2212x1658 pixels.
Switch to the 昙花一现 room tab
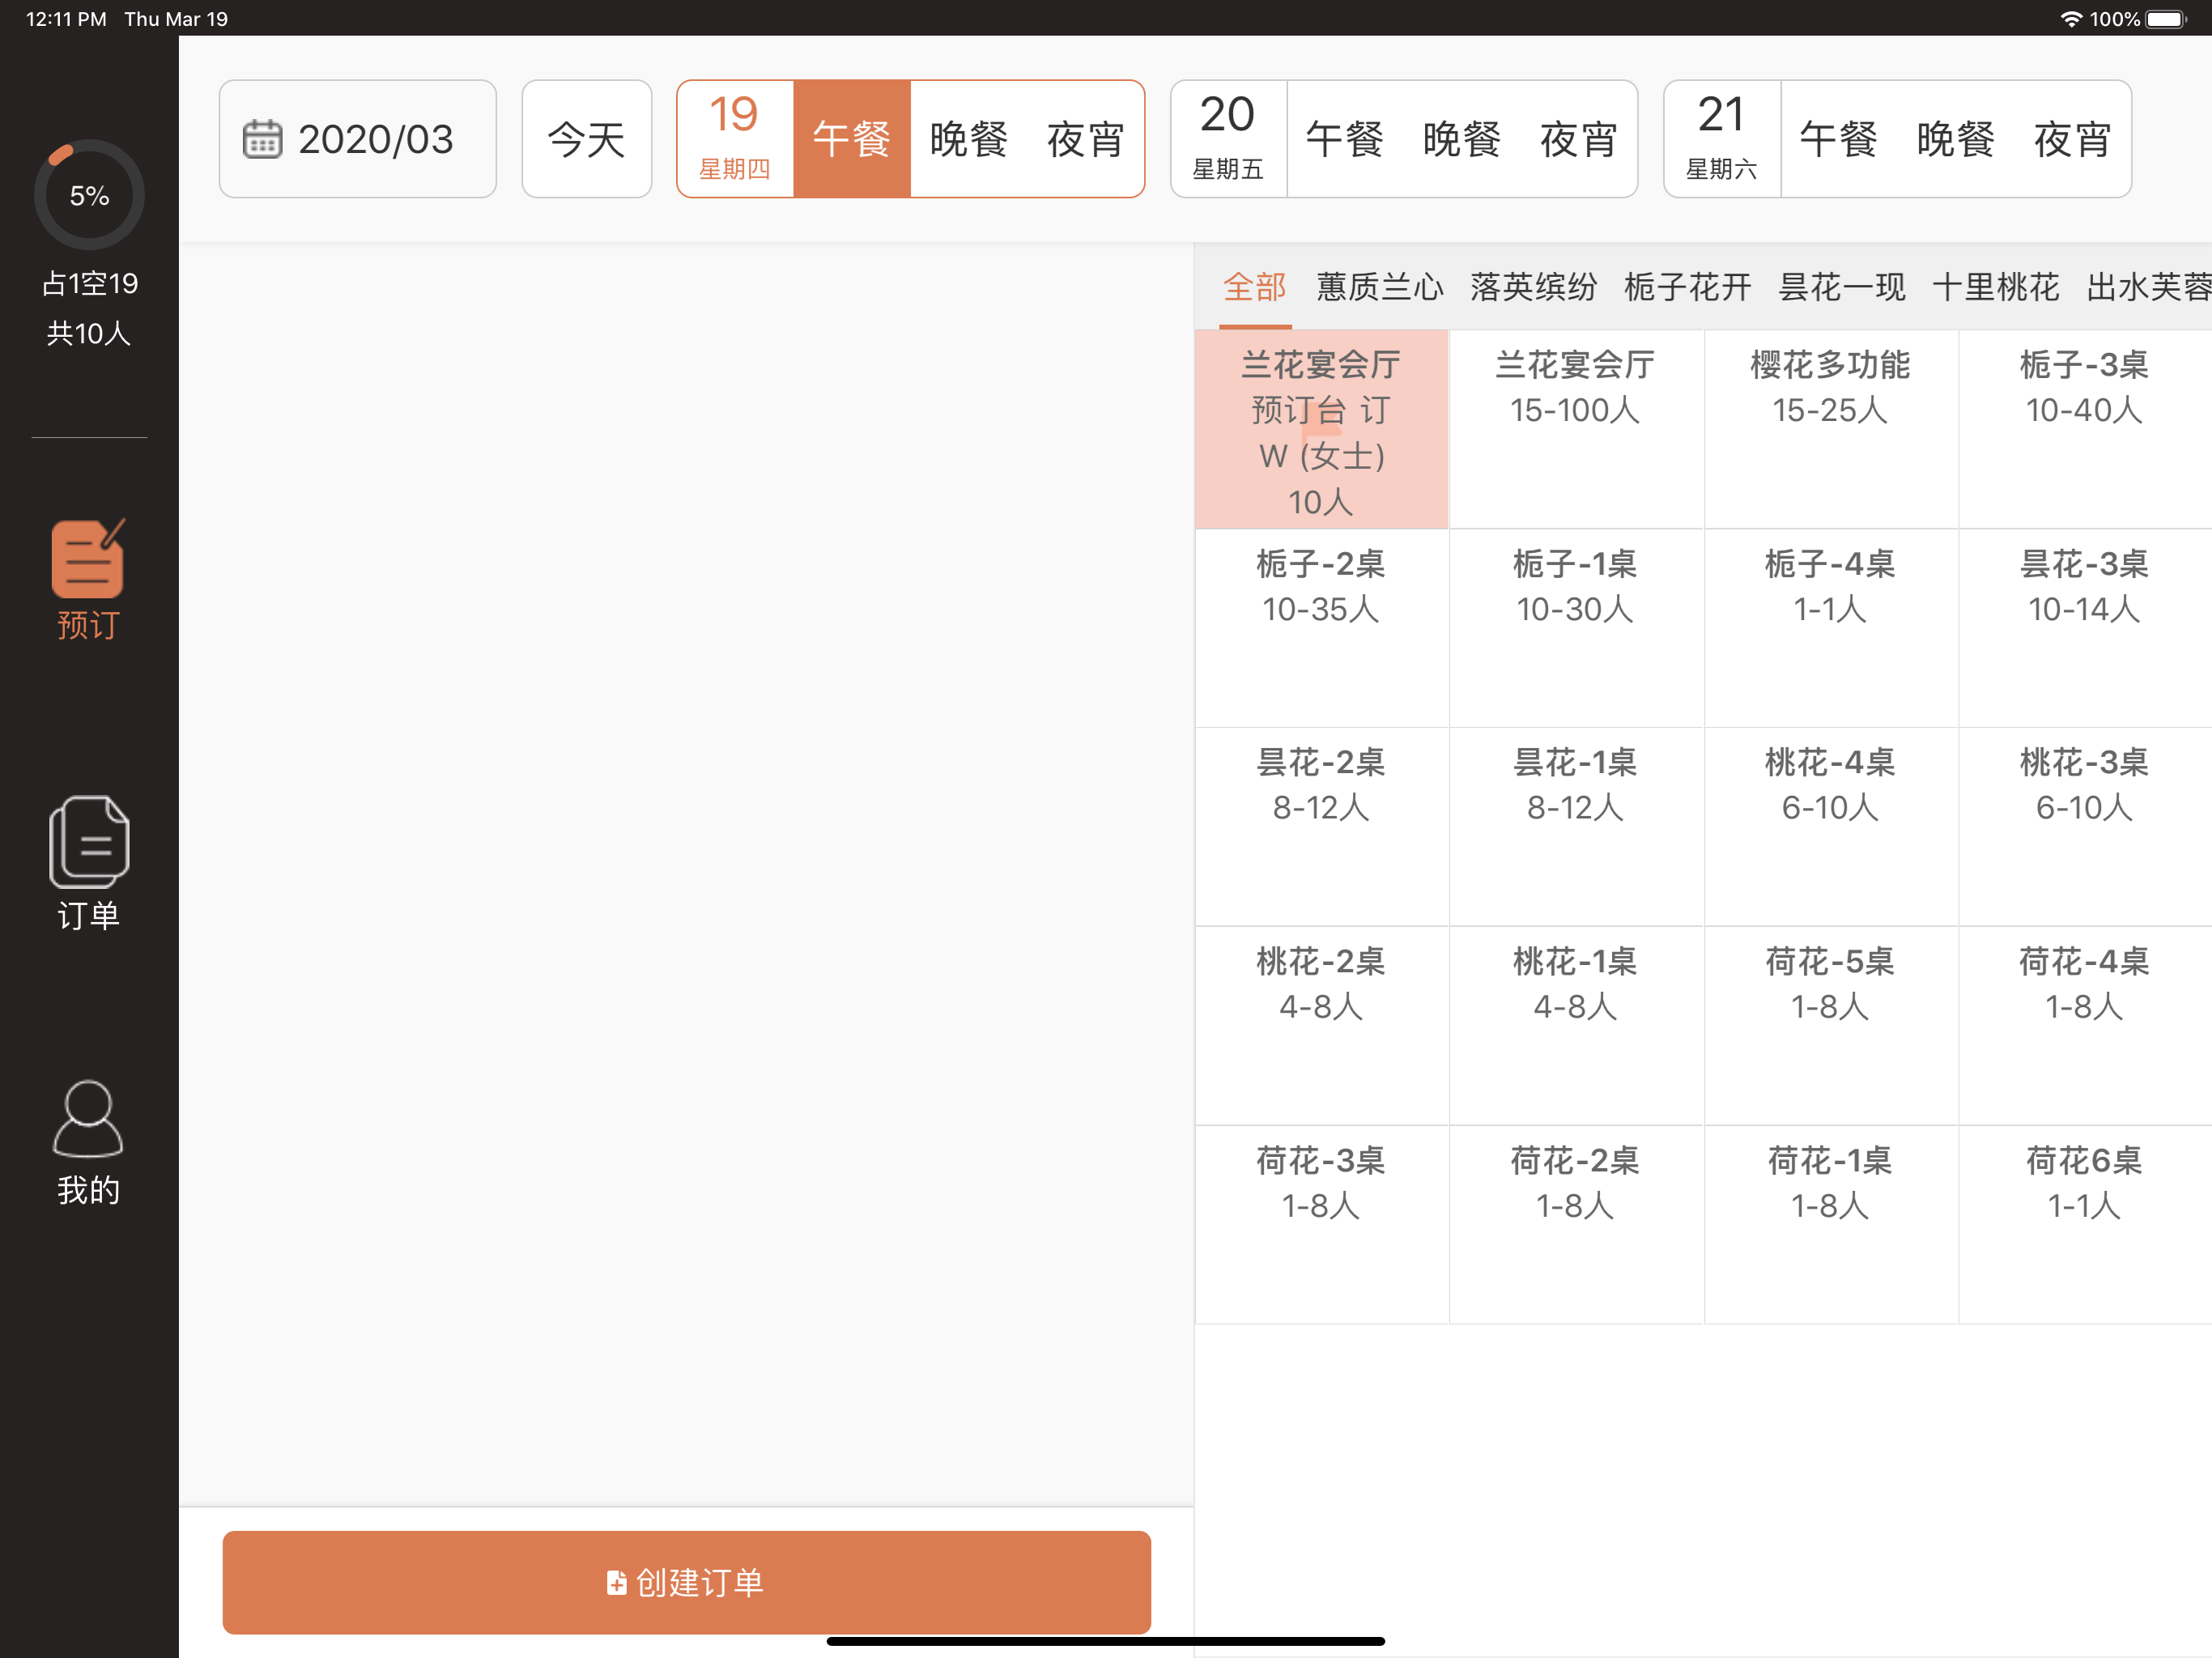[x=1841, y=287]
